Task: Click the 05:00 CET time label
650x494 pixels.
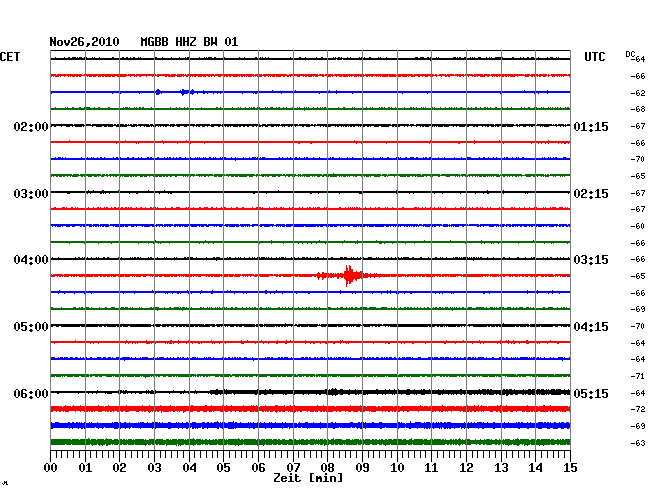Action: 31,327
